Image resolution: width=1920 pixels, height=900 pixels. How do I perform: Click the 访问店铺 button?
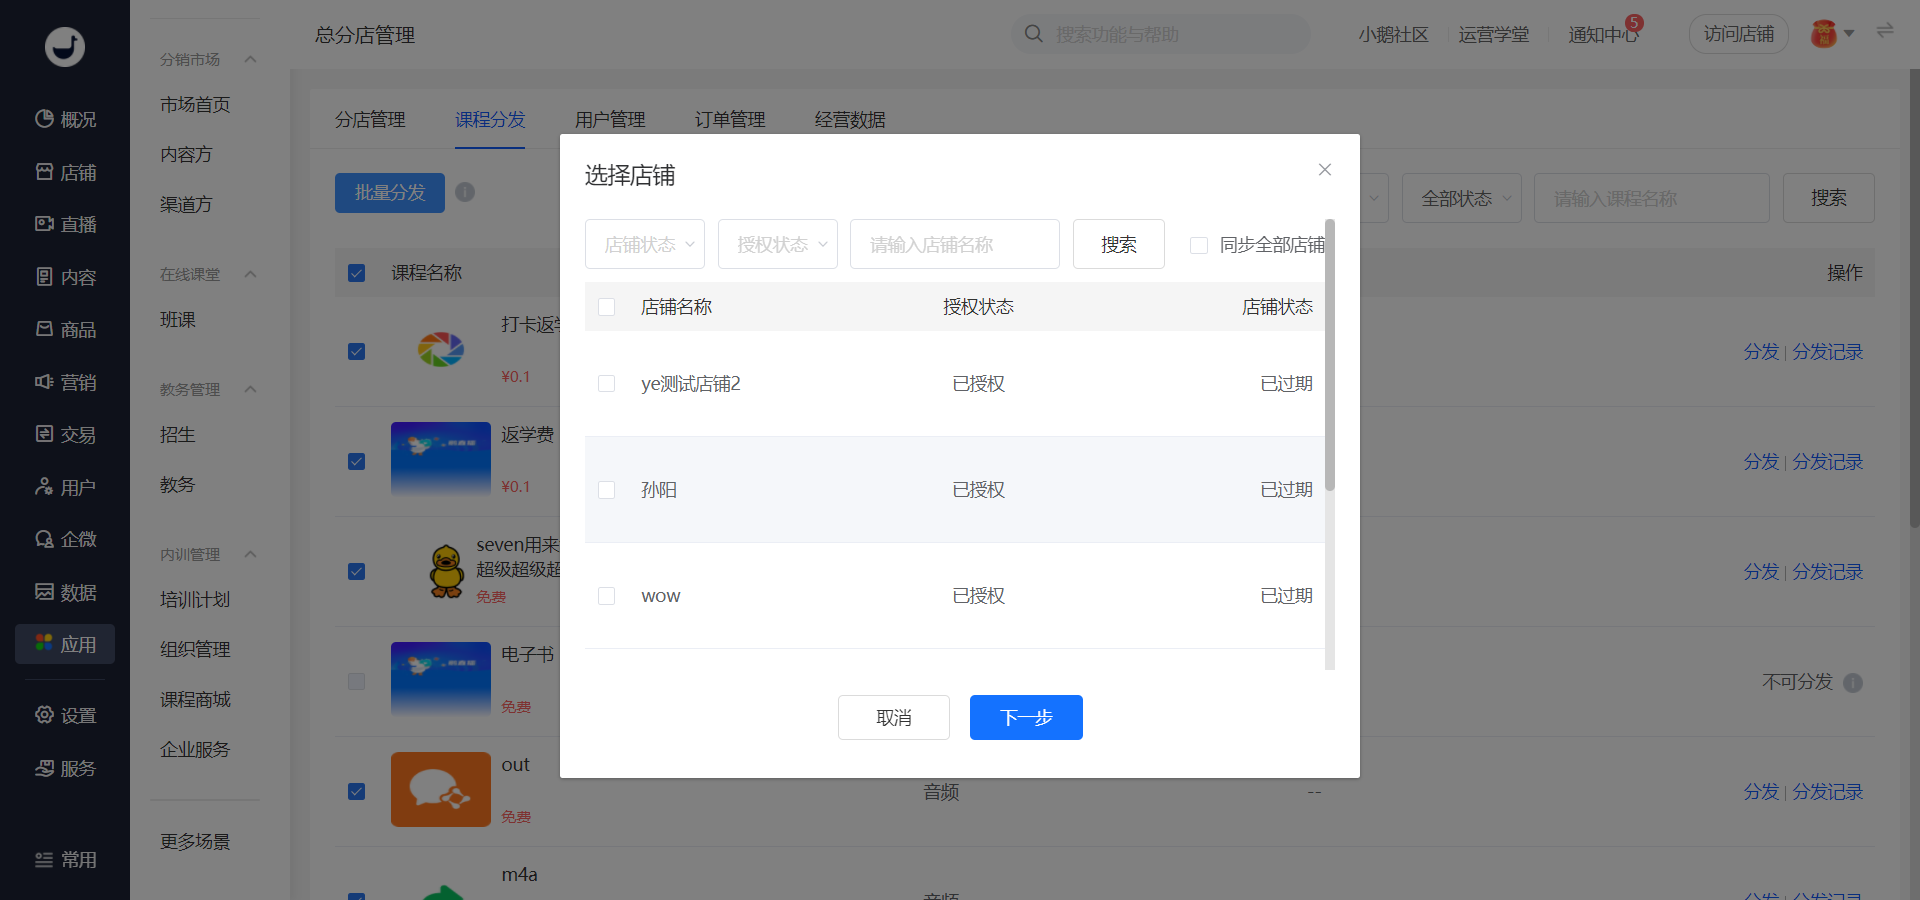tap(1739, 34)
